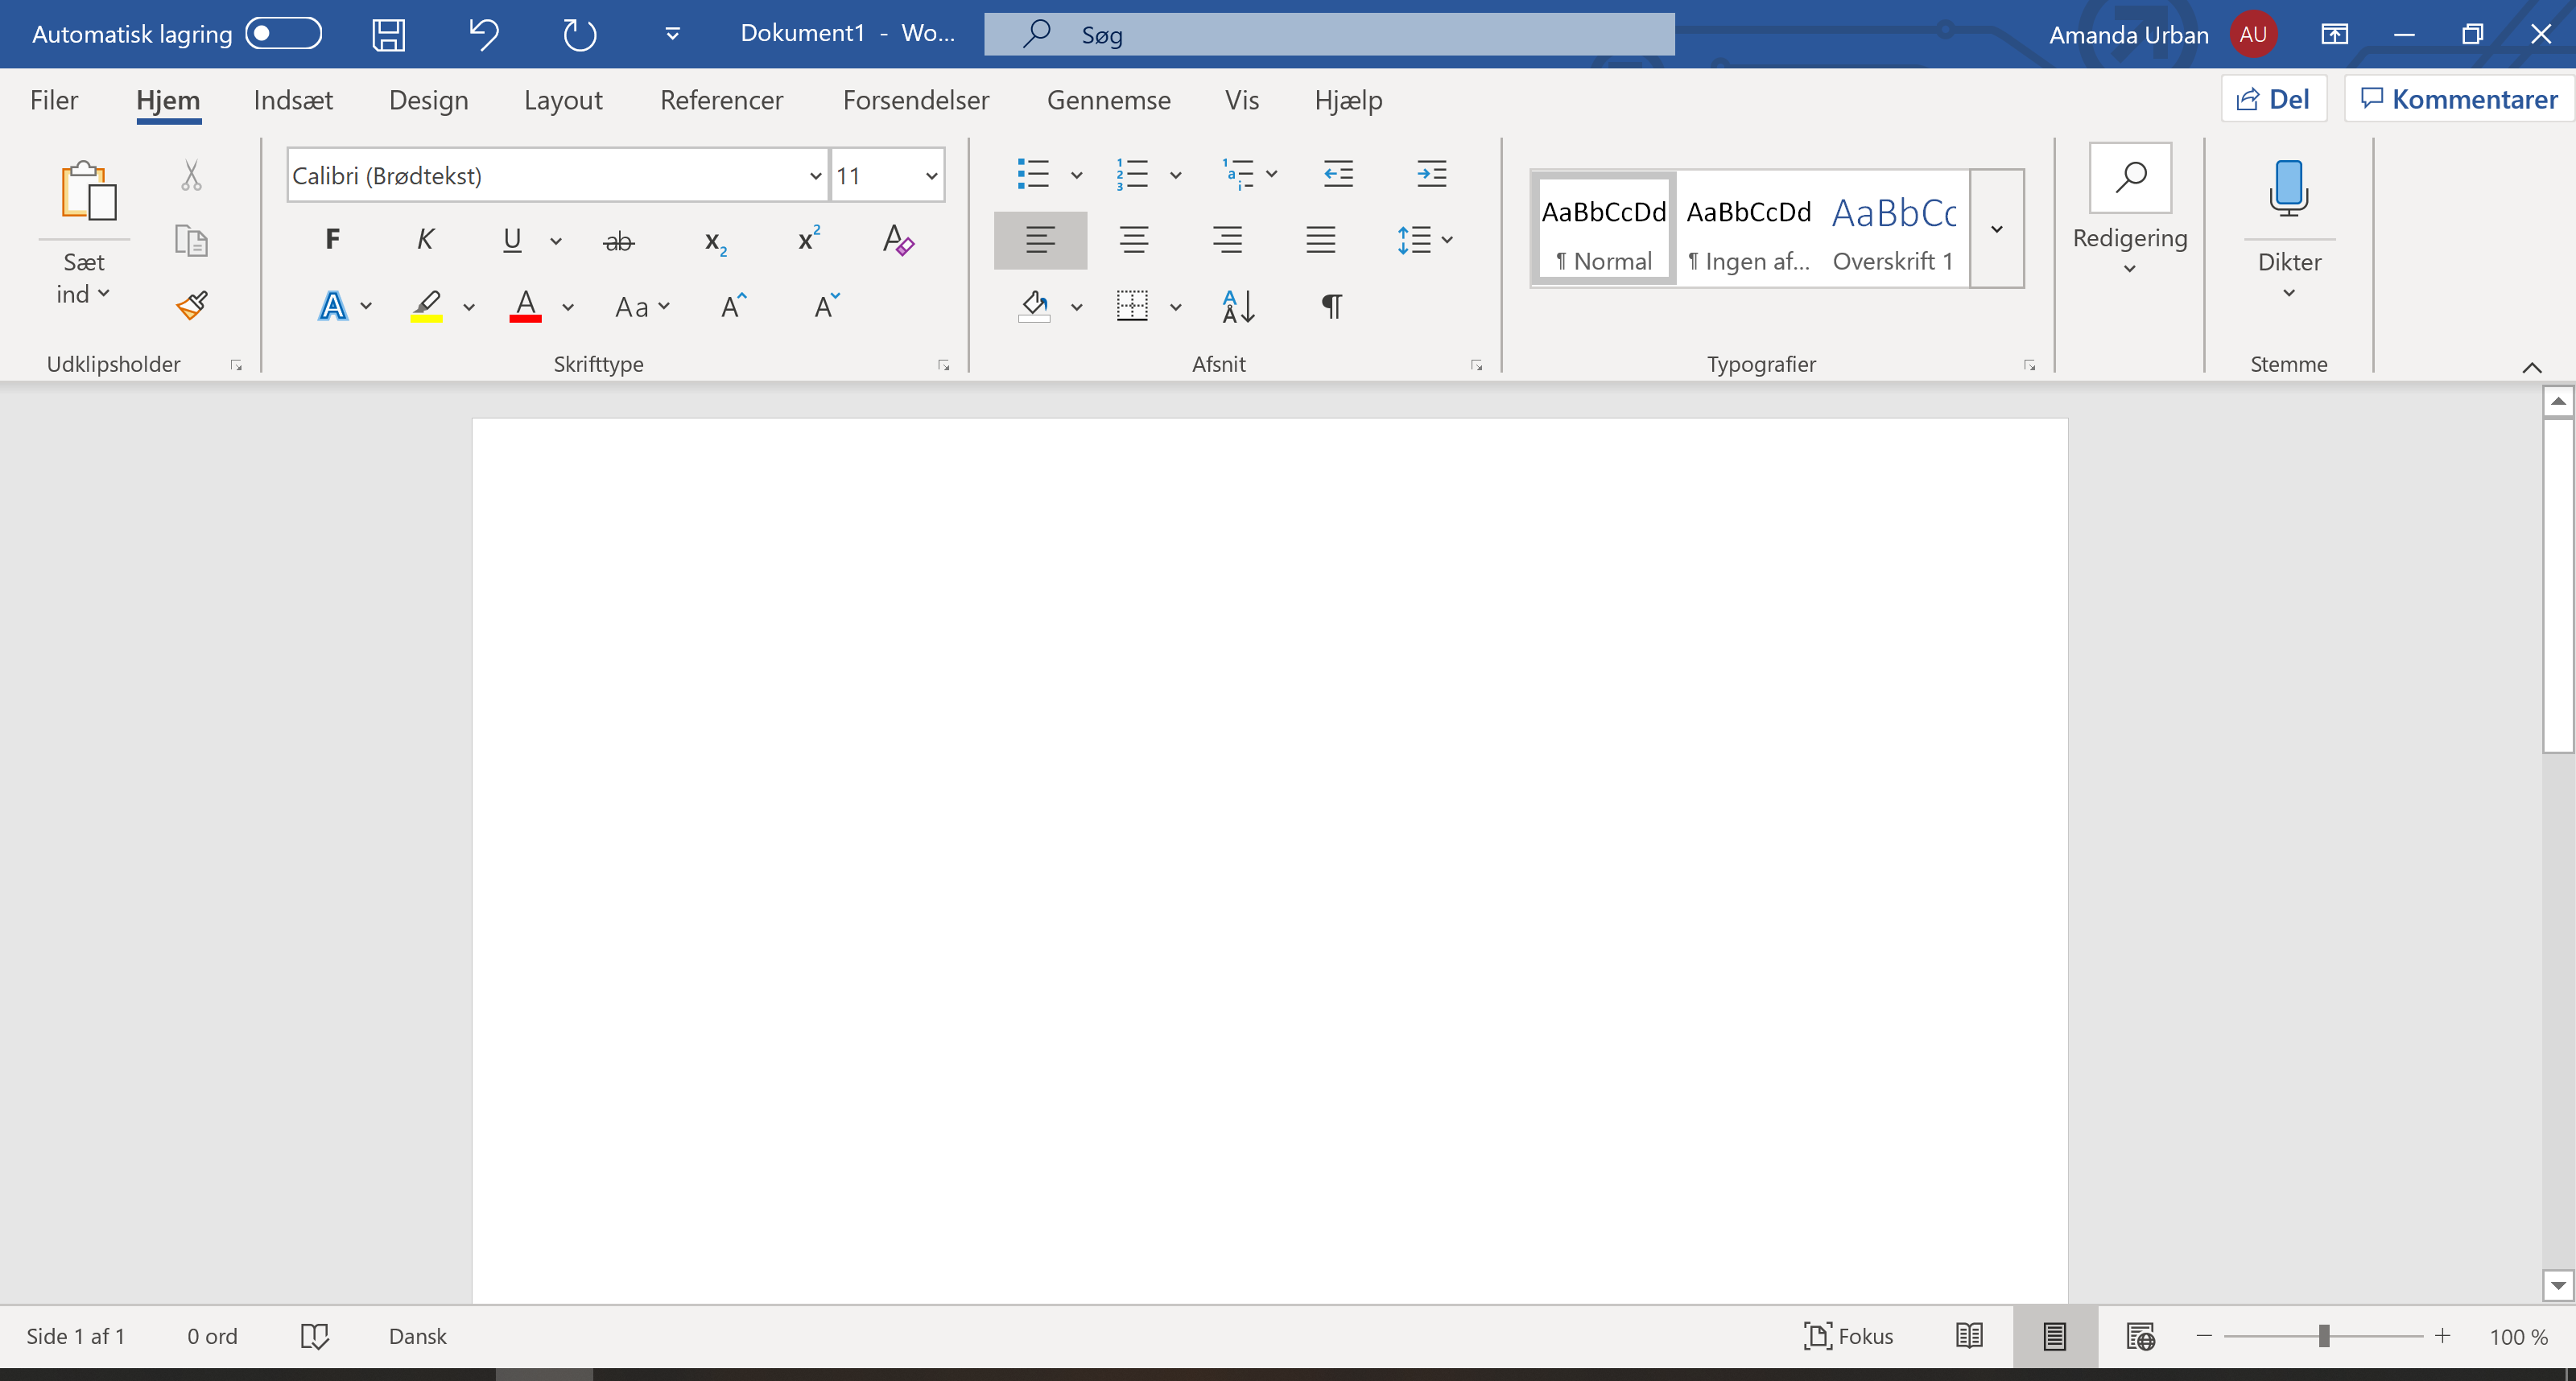Open the font size dropdown
The image size is (2576, 1381).
(931, 176)
